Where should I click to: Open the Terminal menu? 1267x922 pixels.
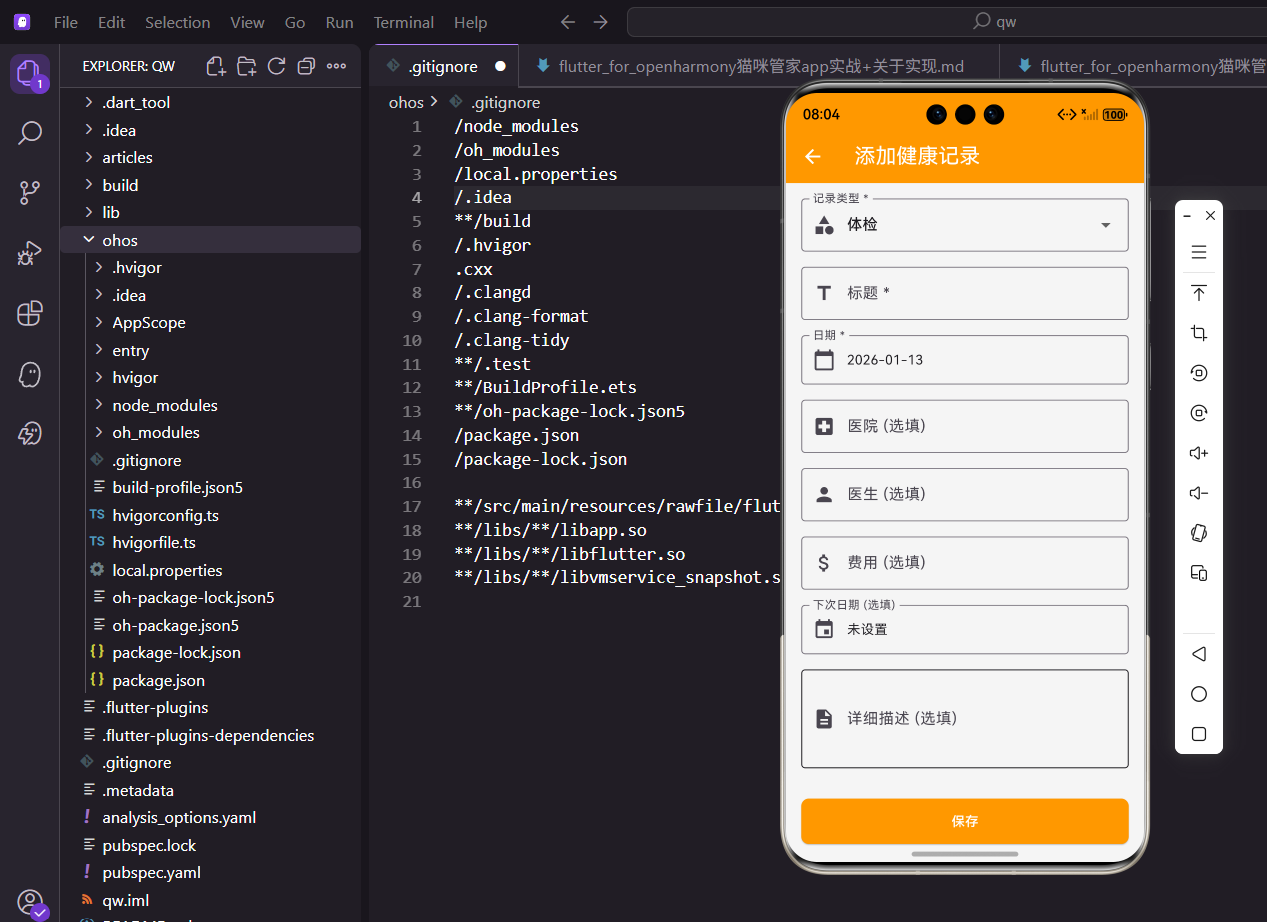(x=405, y=22)
